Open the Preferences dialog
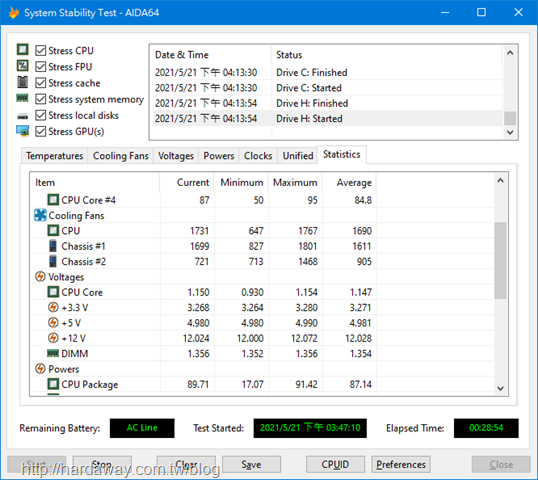This screenshot has height=480, width=538. 401,464
